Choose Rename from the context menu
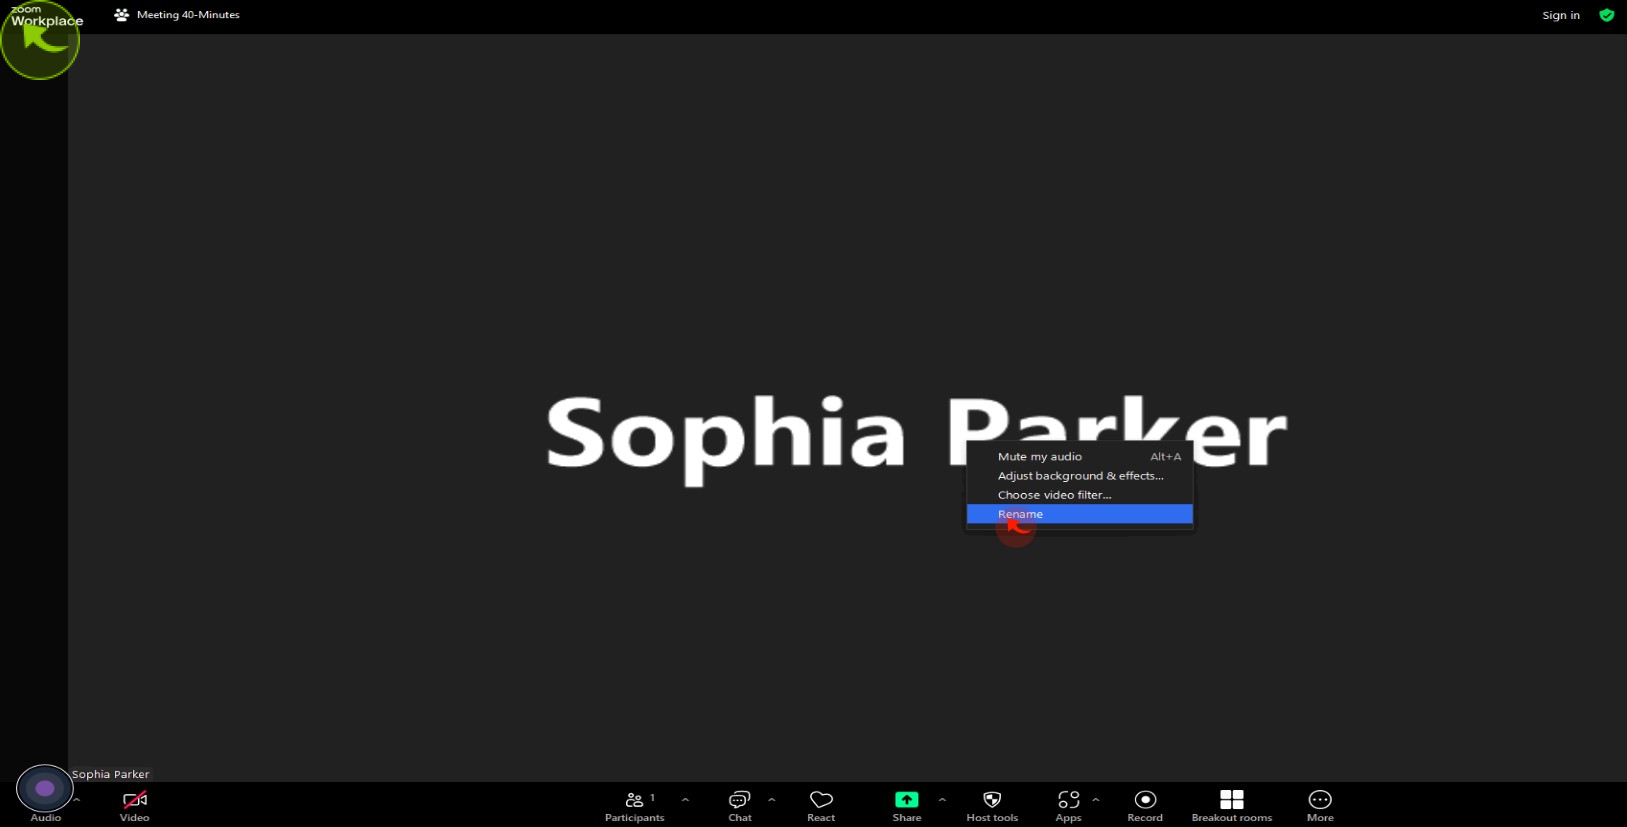Viewport: 1627px width, 827px height. pos(1080,514)
